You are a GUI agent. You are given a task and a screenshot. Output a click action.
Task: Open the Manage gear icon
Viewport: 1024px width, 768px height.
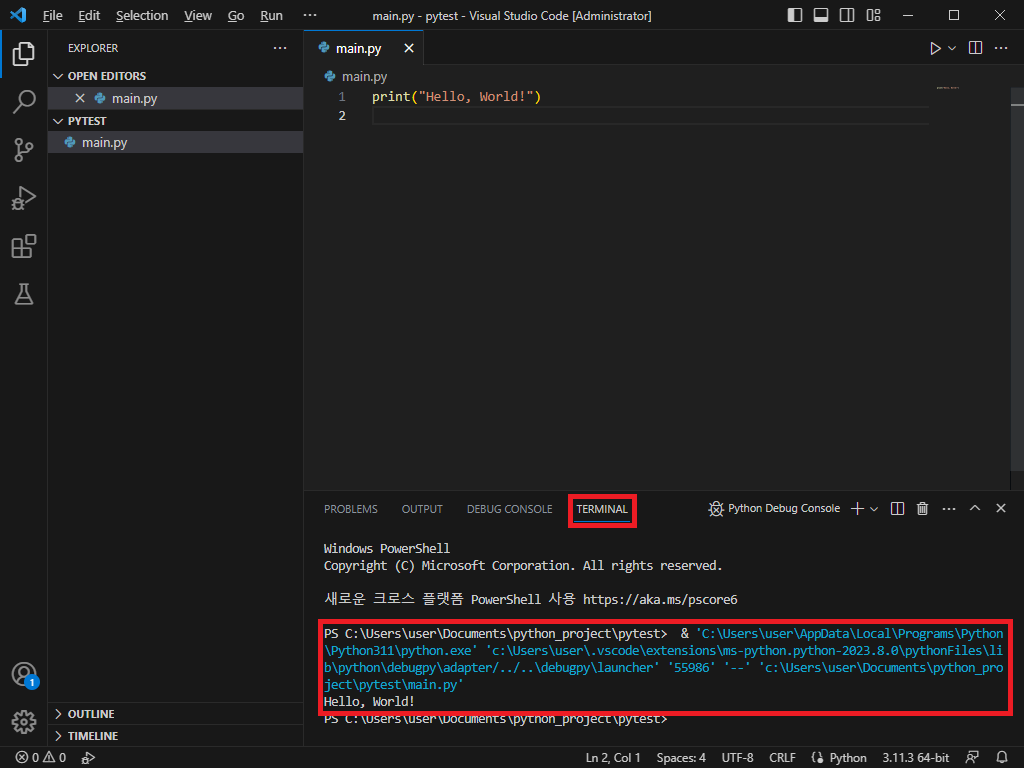pyautogui.click(x=24, y=721)
